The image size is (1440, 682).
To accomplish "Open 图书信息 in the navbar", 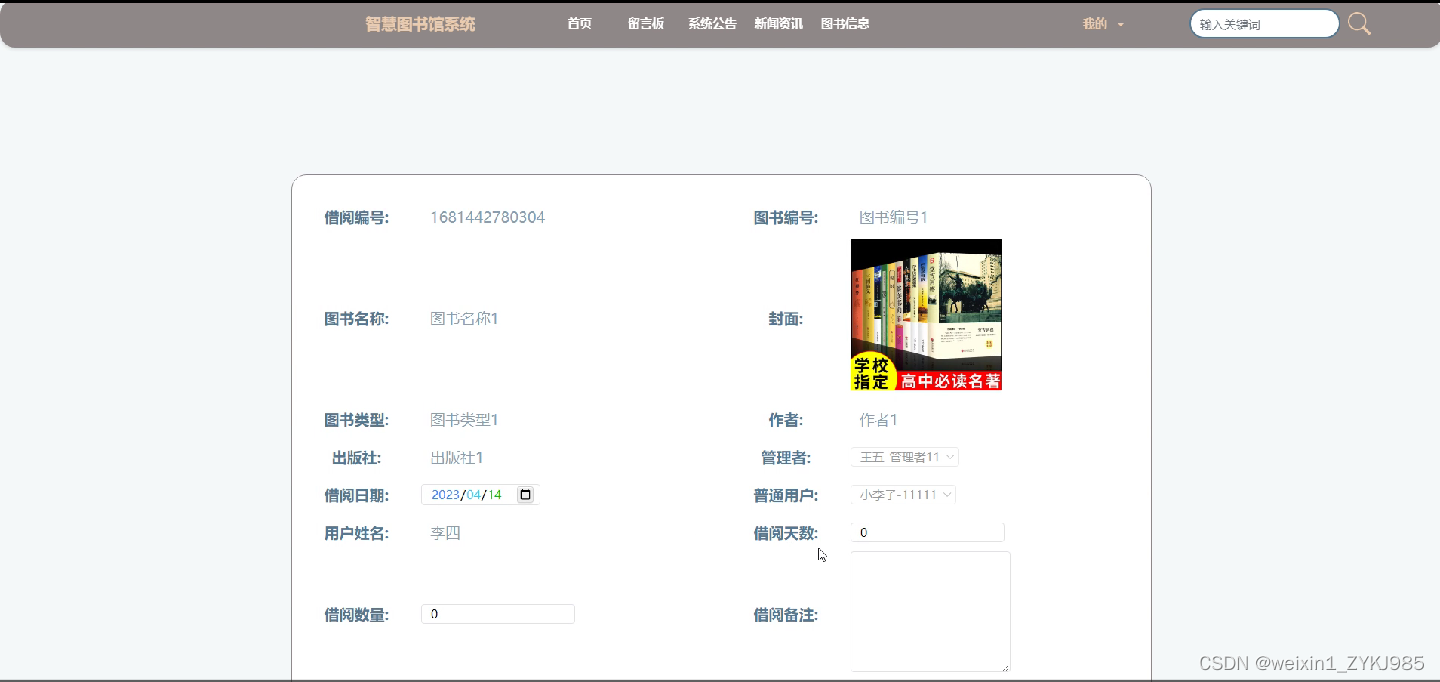I will click(x=845, y=24).
